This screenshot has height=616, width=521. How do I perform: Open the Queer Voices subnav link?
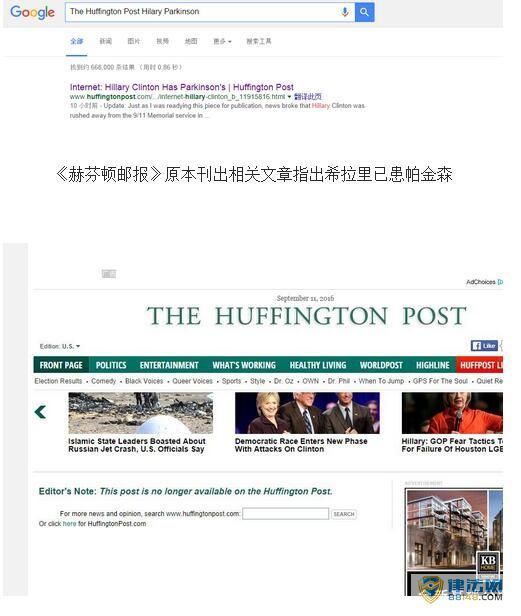pos(192,381)
